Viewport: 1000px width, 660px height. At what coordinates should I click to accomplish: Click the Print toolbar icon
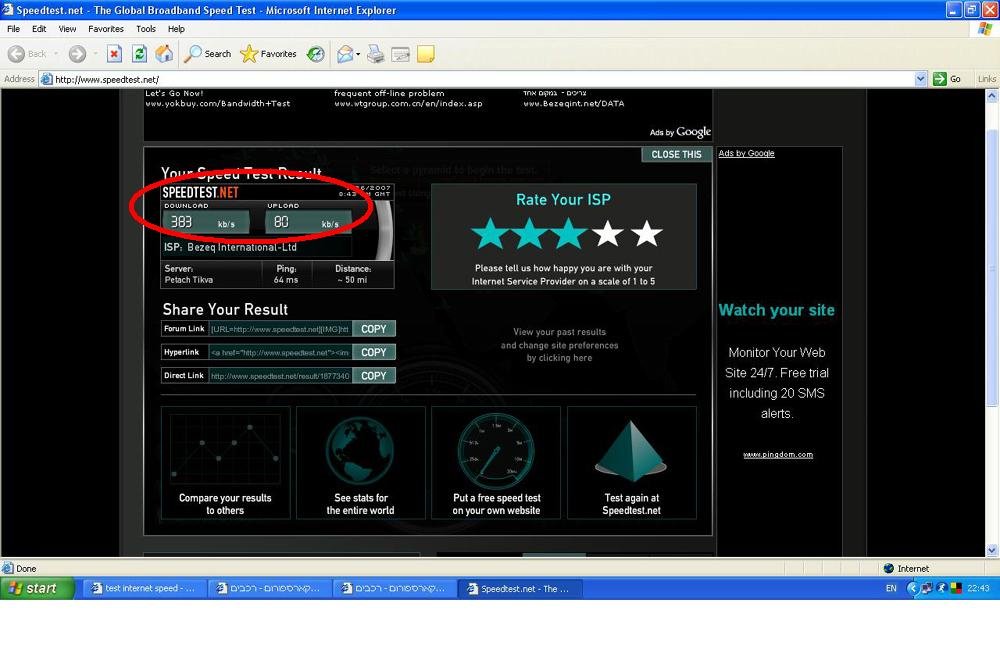pos(376,54)
